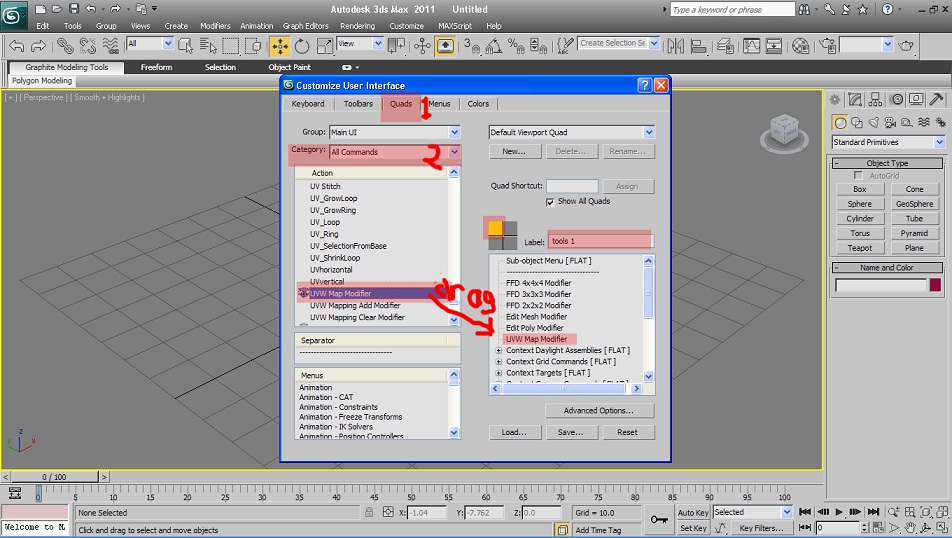Create a Teapot primitive button
Viewport: 952px width, 538px height.
pyautogui.click(x=859, y=248)
